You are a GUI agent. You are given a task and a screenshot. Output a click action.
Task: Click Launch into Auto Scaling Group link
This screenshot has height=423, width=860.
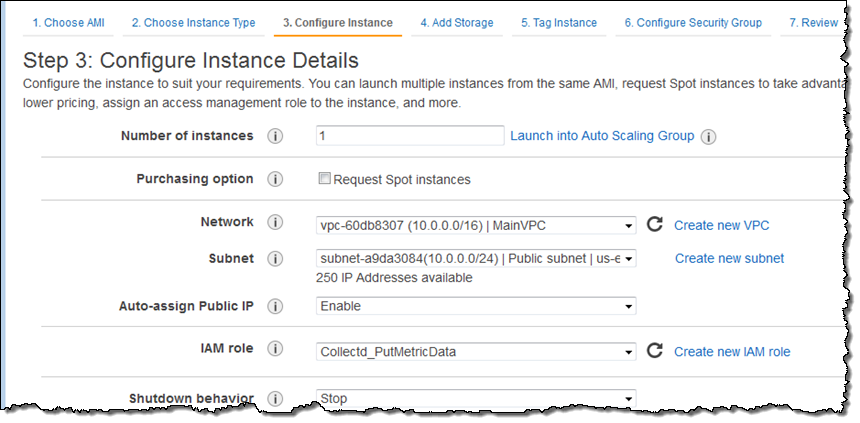pos(602,136)
